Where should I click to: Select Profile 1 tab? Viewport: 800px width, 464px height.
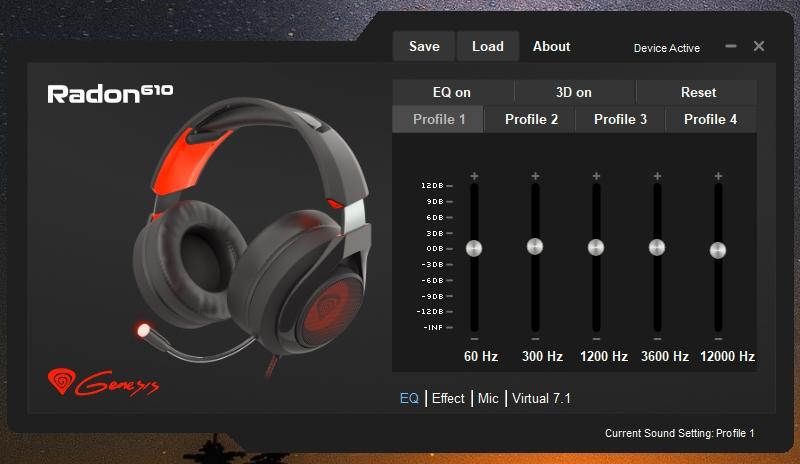[x=438, y=119]
